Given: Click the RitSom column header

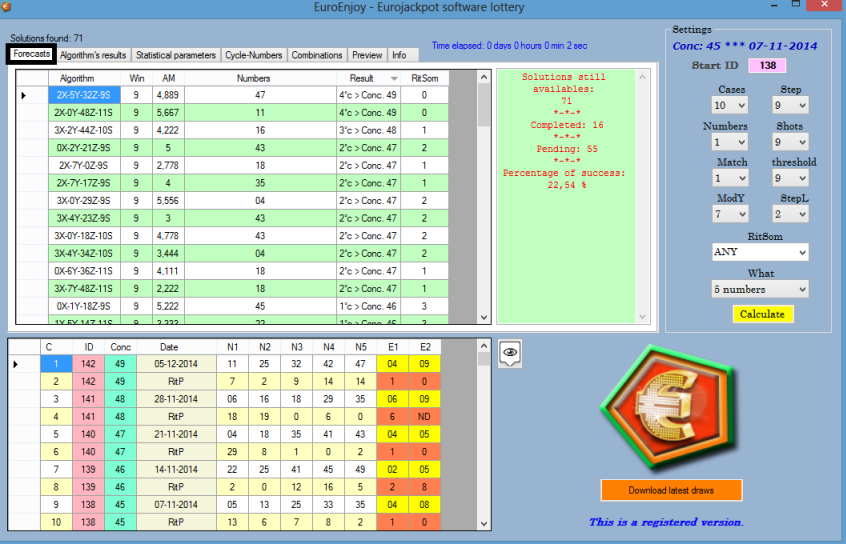Looking at the screenshot, I should click(425, 78).
